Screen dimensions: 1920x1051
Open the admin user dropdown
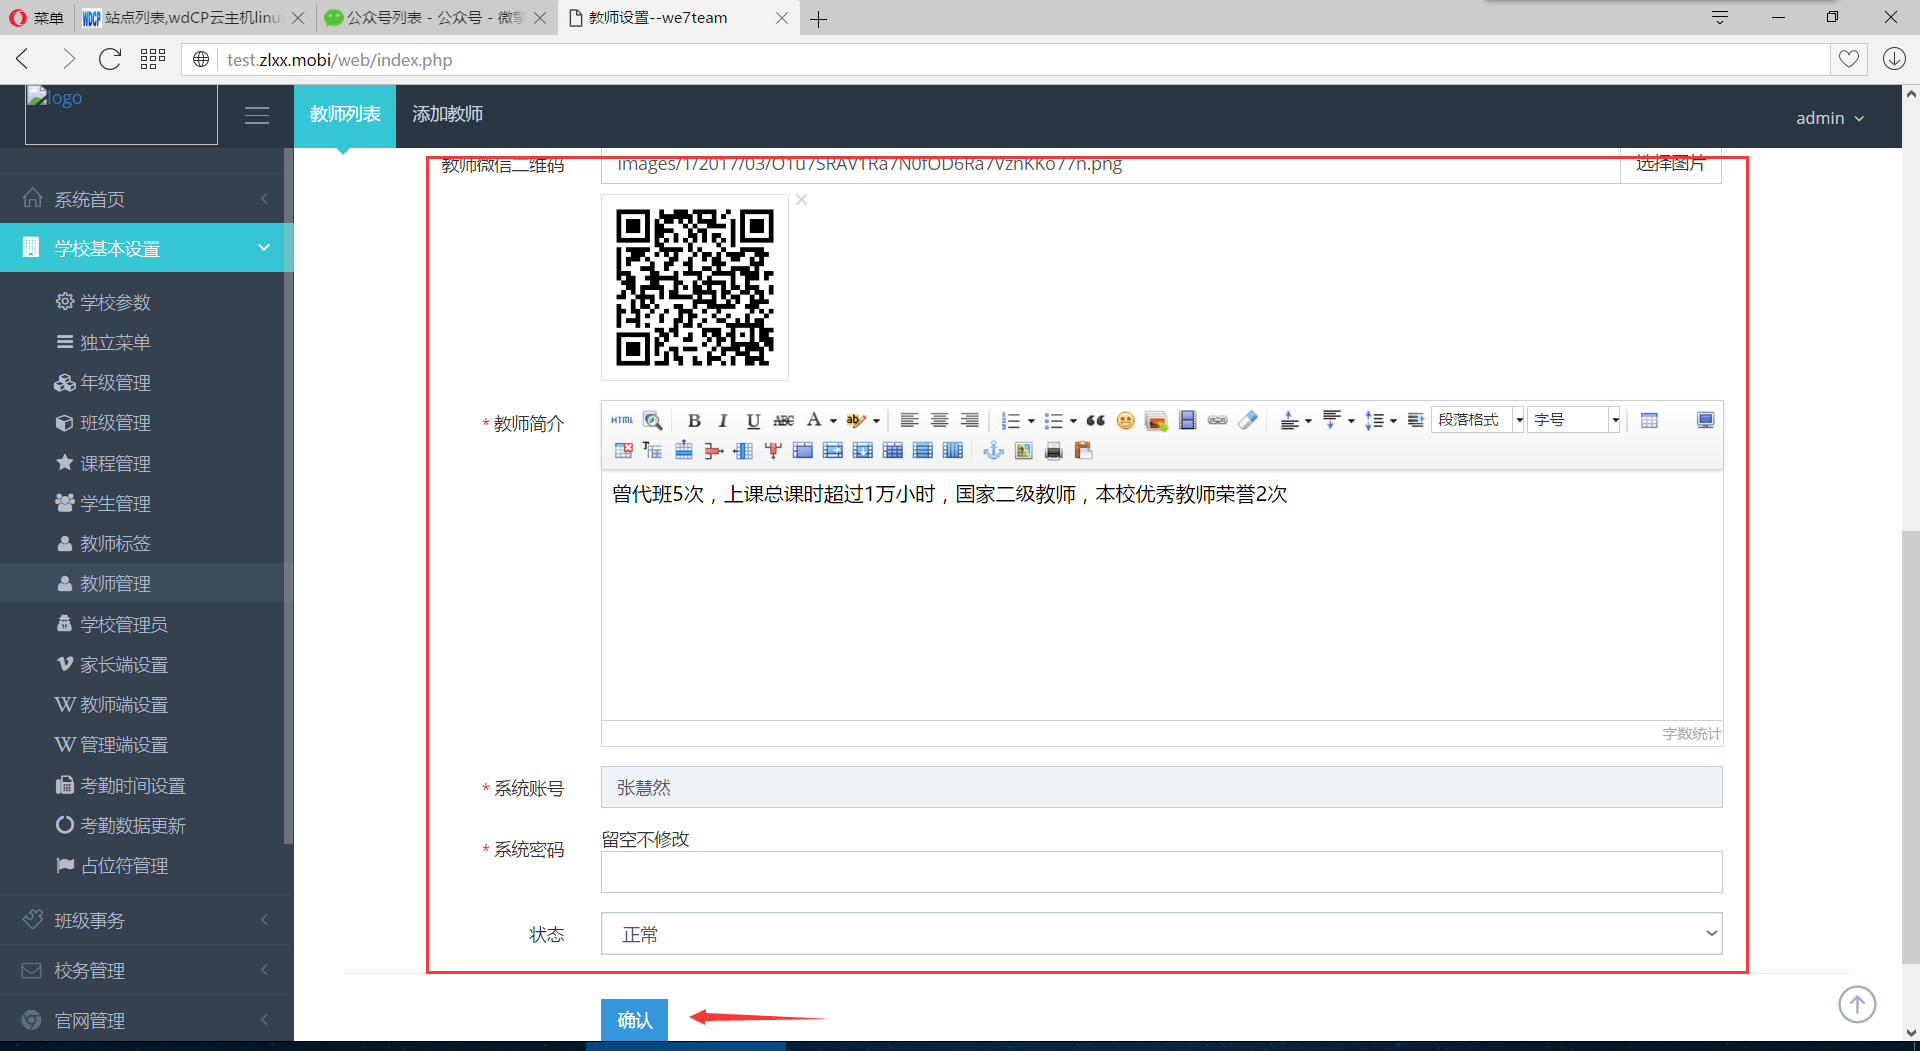(x=1829, y=118)
